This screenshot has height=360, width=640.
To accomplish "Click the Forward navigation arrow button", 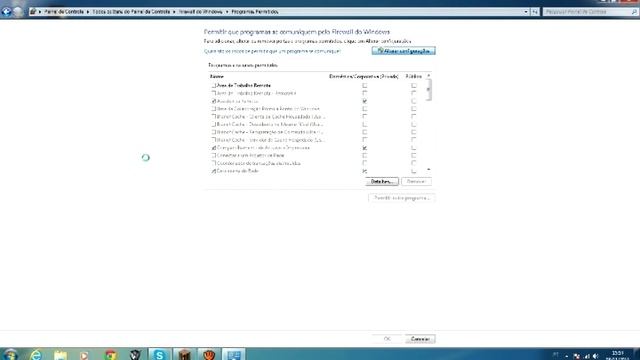I will (x=18, y=12).
